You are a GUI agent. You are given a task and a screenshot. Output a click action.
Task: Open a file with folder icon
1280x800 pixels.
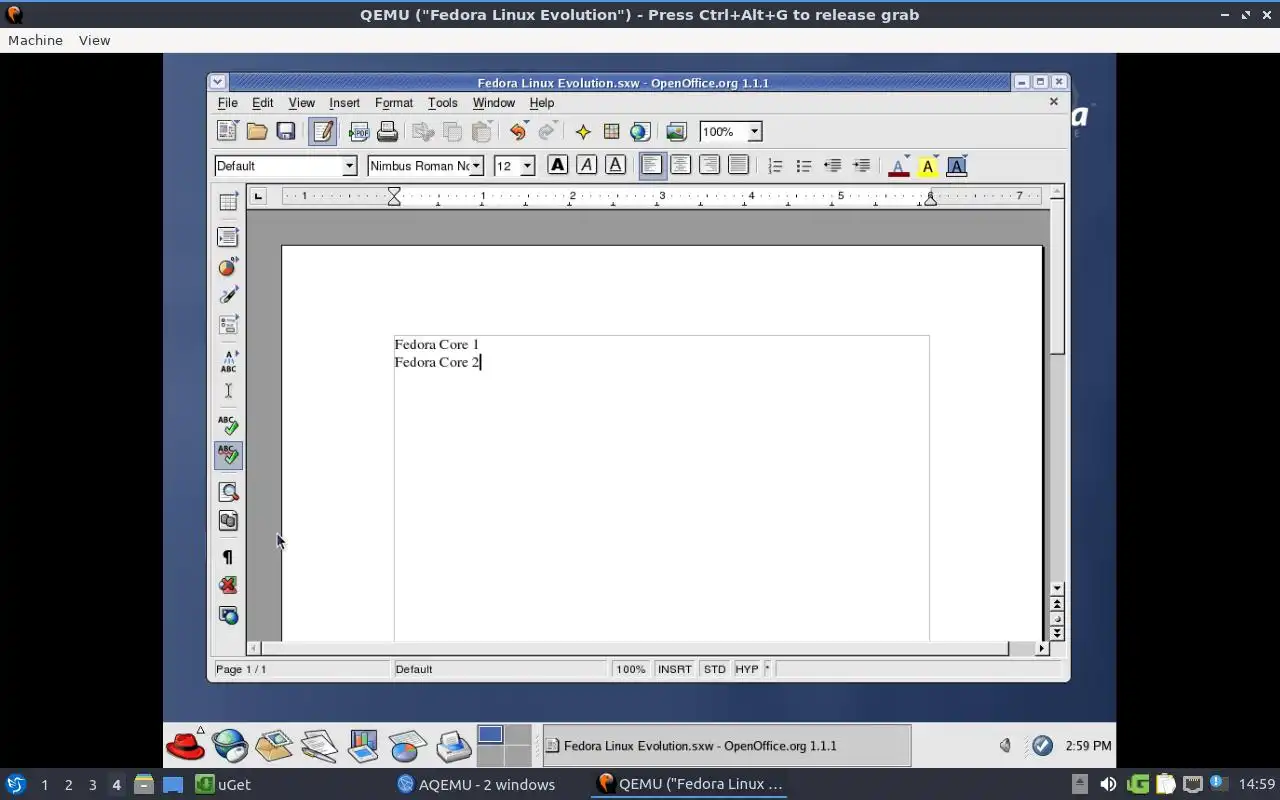[x=257, y=131]
